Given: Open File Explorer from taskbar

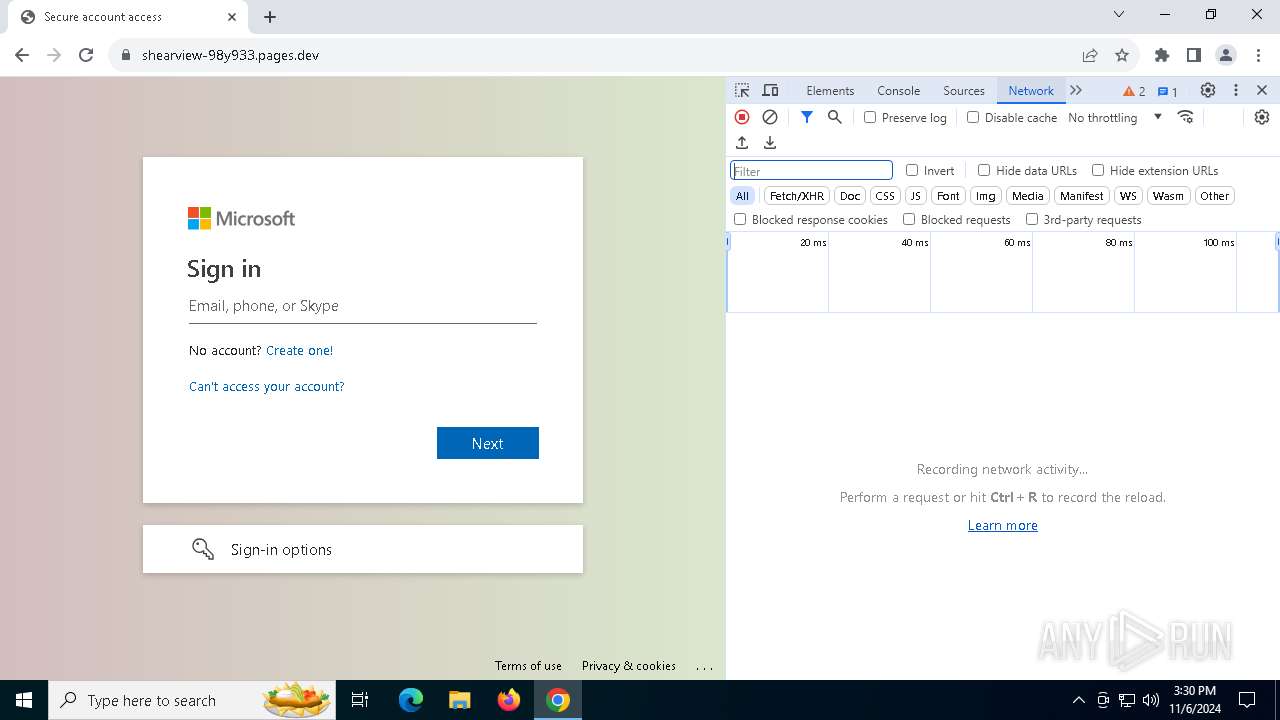Looking at the screenshot, I should (x=460, y=700).
